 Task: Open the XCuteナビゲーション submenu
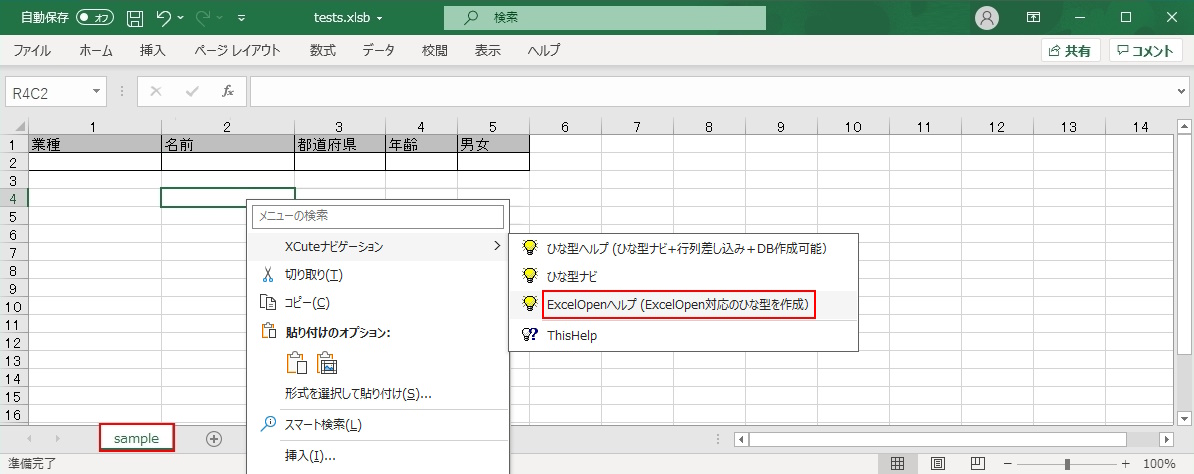click(378, 246)
